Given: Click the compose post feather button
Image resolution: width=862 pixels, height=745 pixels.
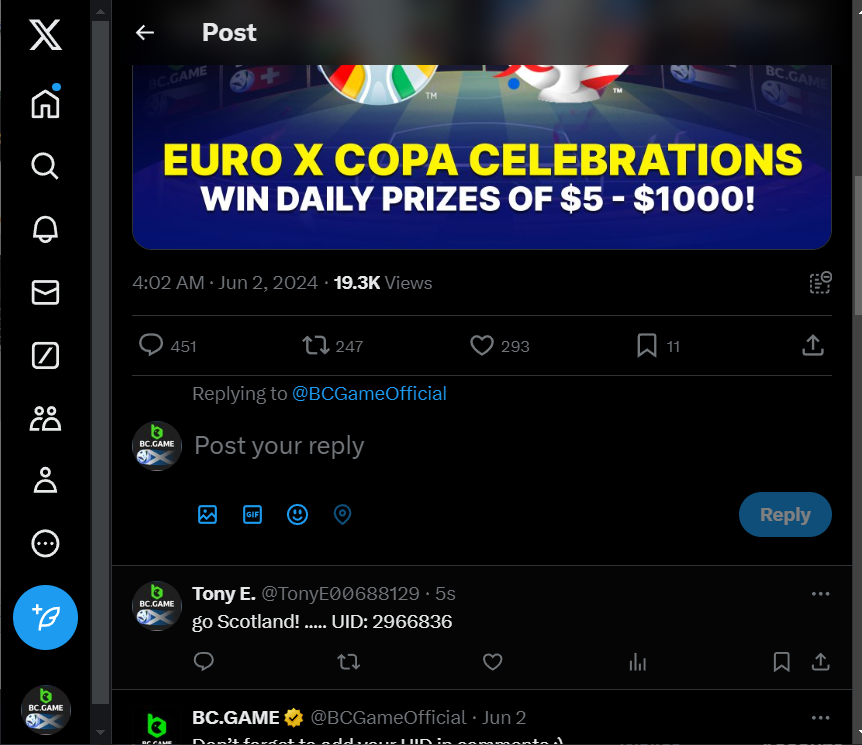Looking at the screenshot, I should 45,617.
